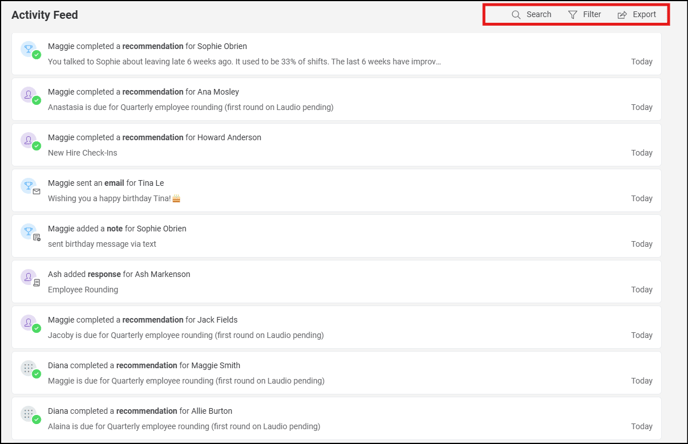Click the Filter funnel icon

pos(573,14)
